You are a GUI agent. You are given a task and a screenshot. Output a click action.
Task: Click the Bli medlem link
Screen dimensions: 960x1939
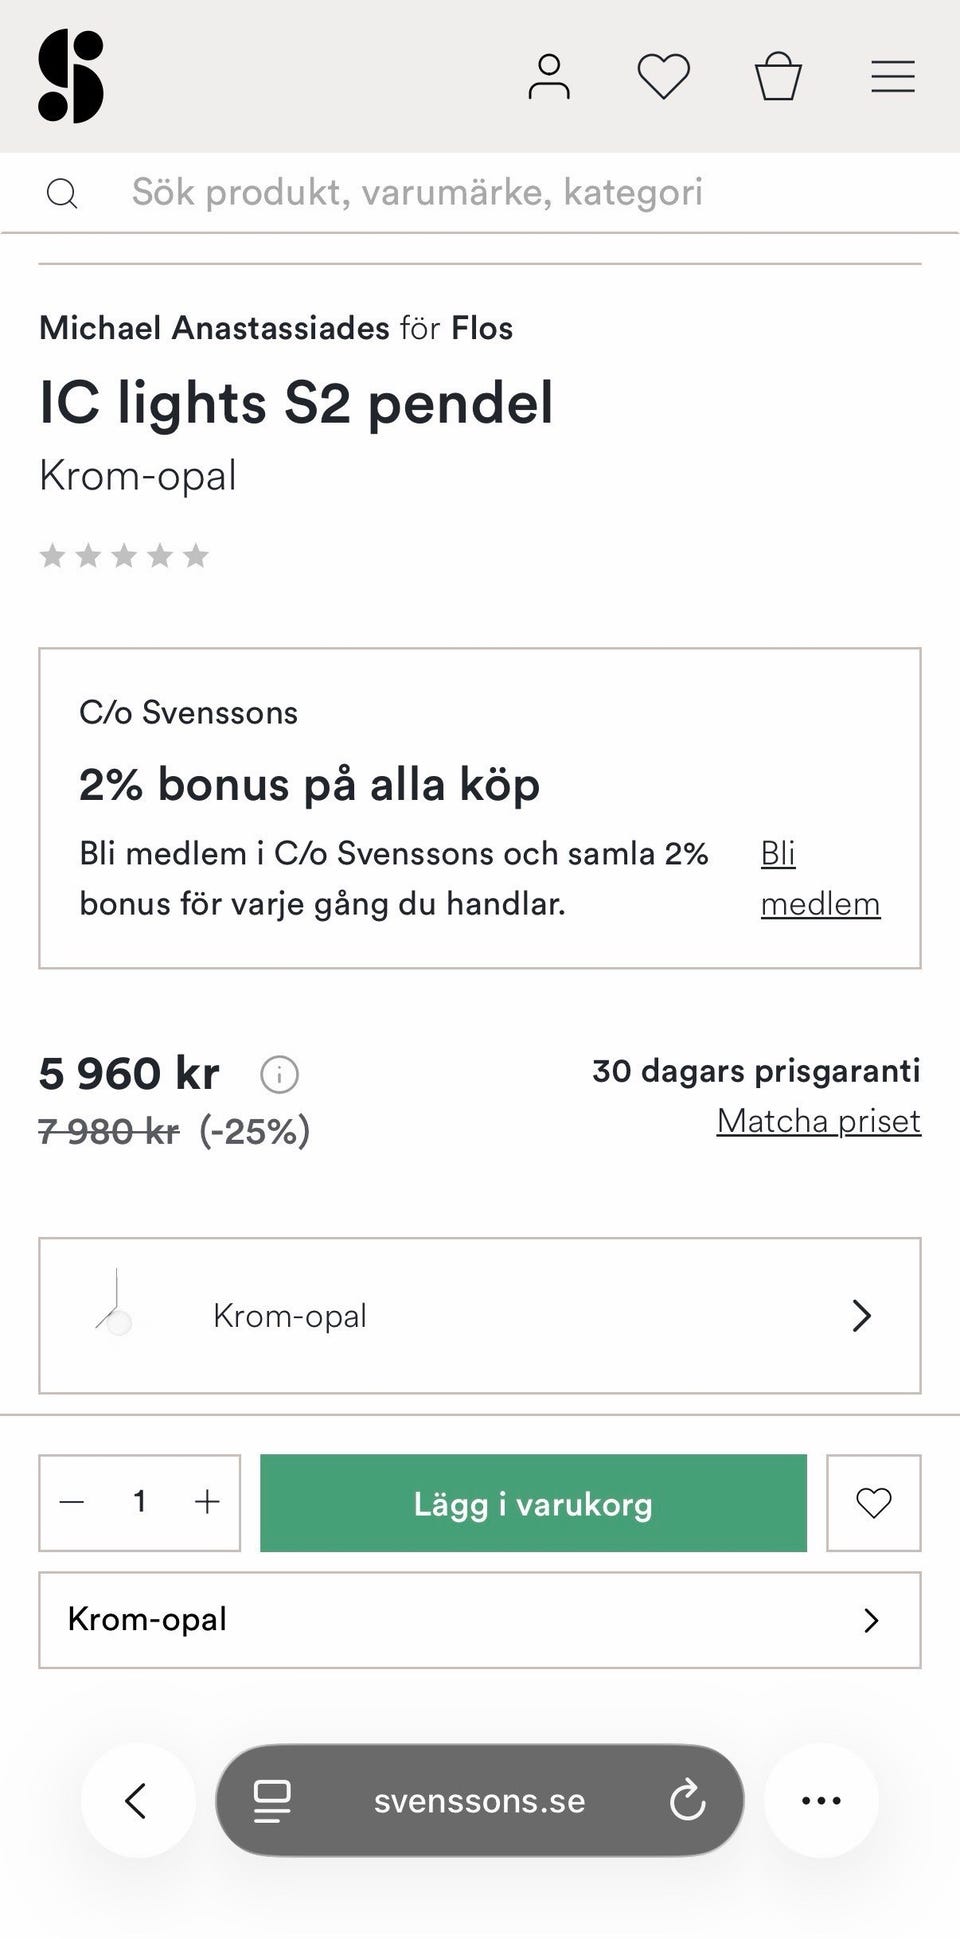(x=819, y=879)
